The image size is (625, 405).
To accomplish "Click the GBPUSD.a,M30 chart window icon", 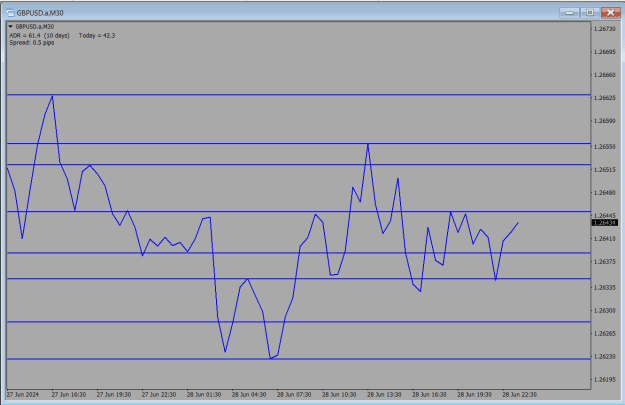I will coord(10,13).
